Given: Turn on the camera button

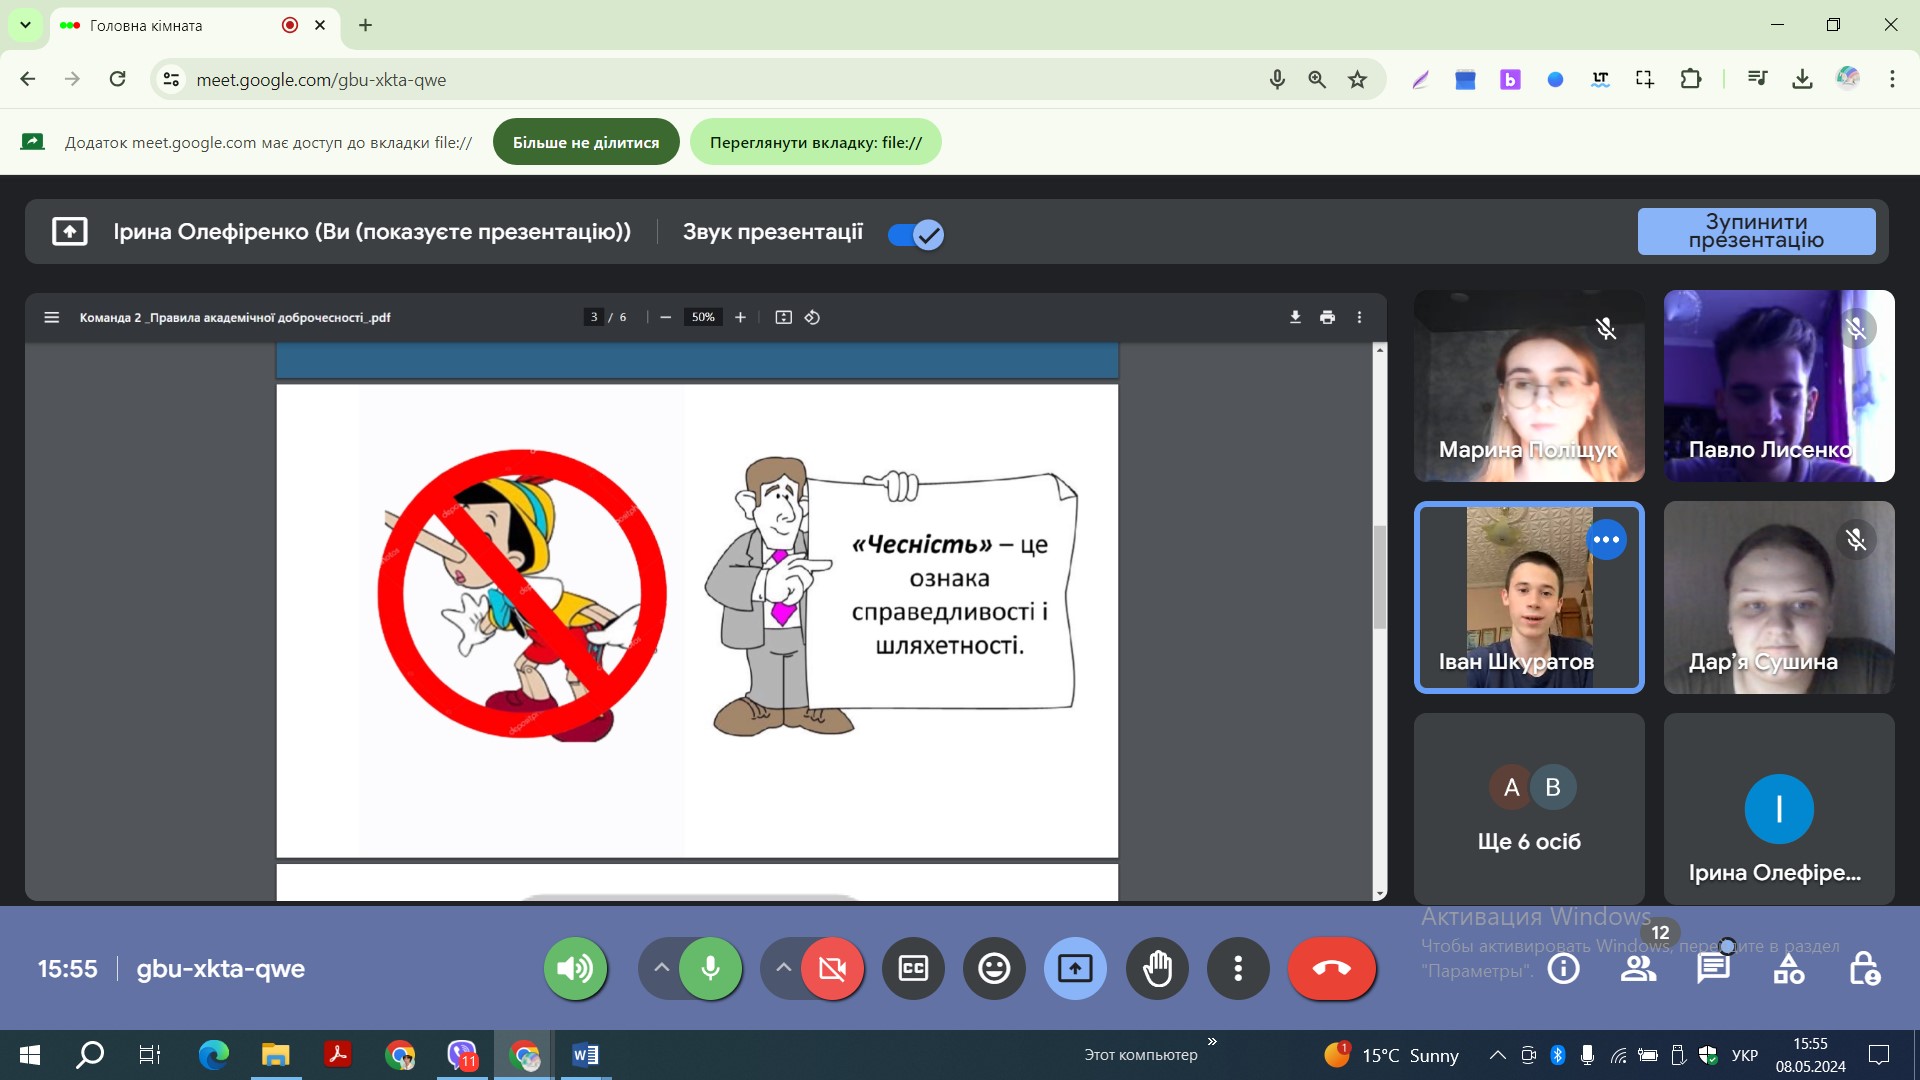Looking at the screenshot, I should (x=832, y=968).
